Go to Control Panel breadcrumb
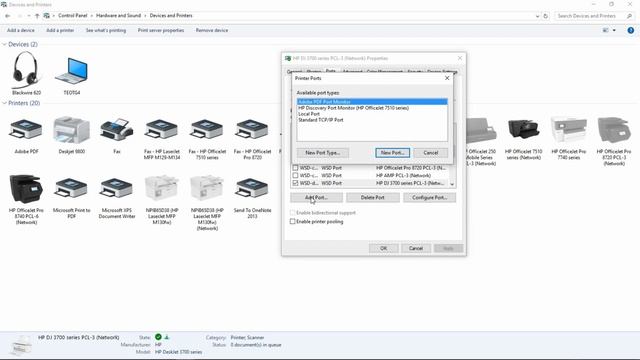The image size is (640, 360). point(73,16)
